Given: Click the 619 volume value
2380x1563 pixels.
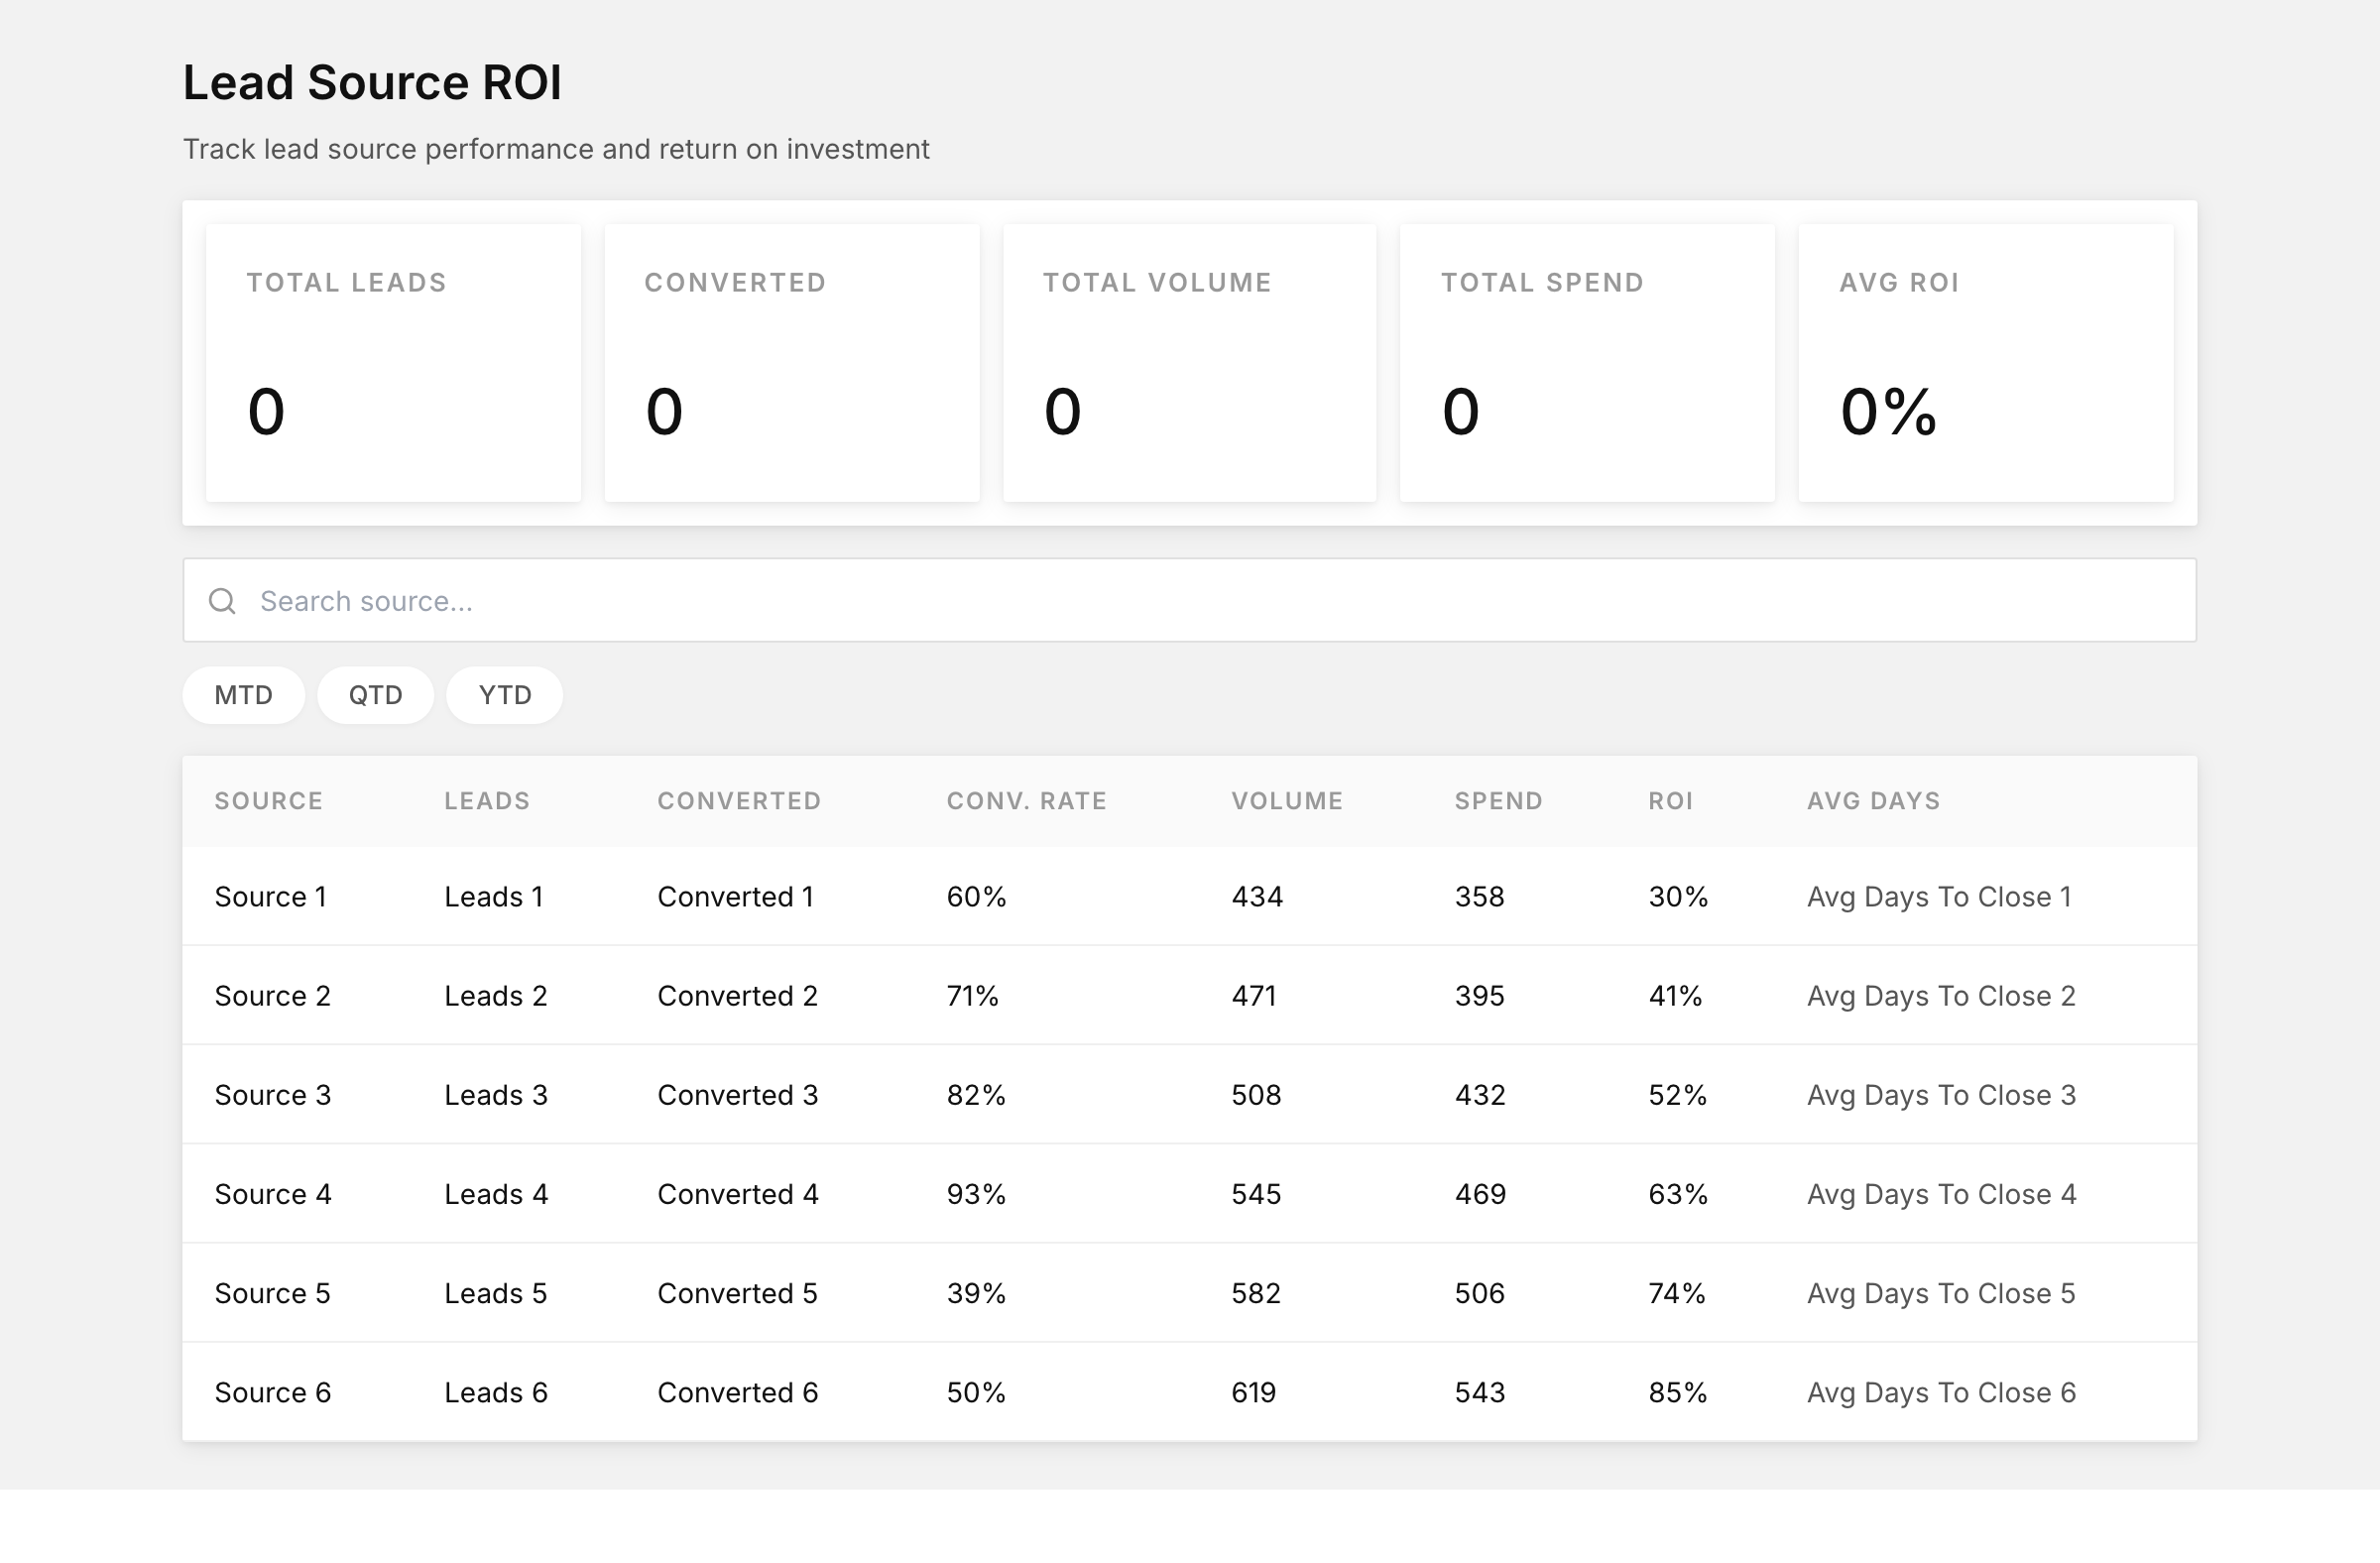Looking at the screenshot, I should point(1254,1392).
